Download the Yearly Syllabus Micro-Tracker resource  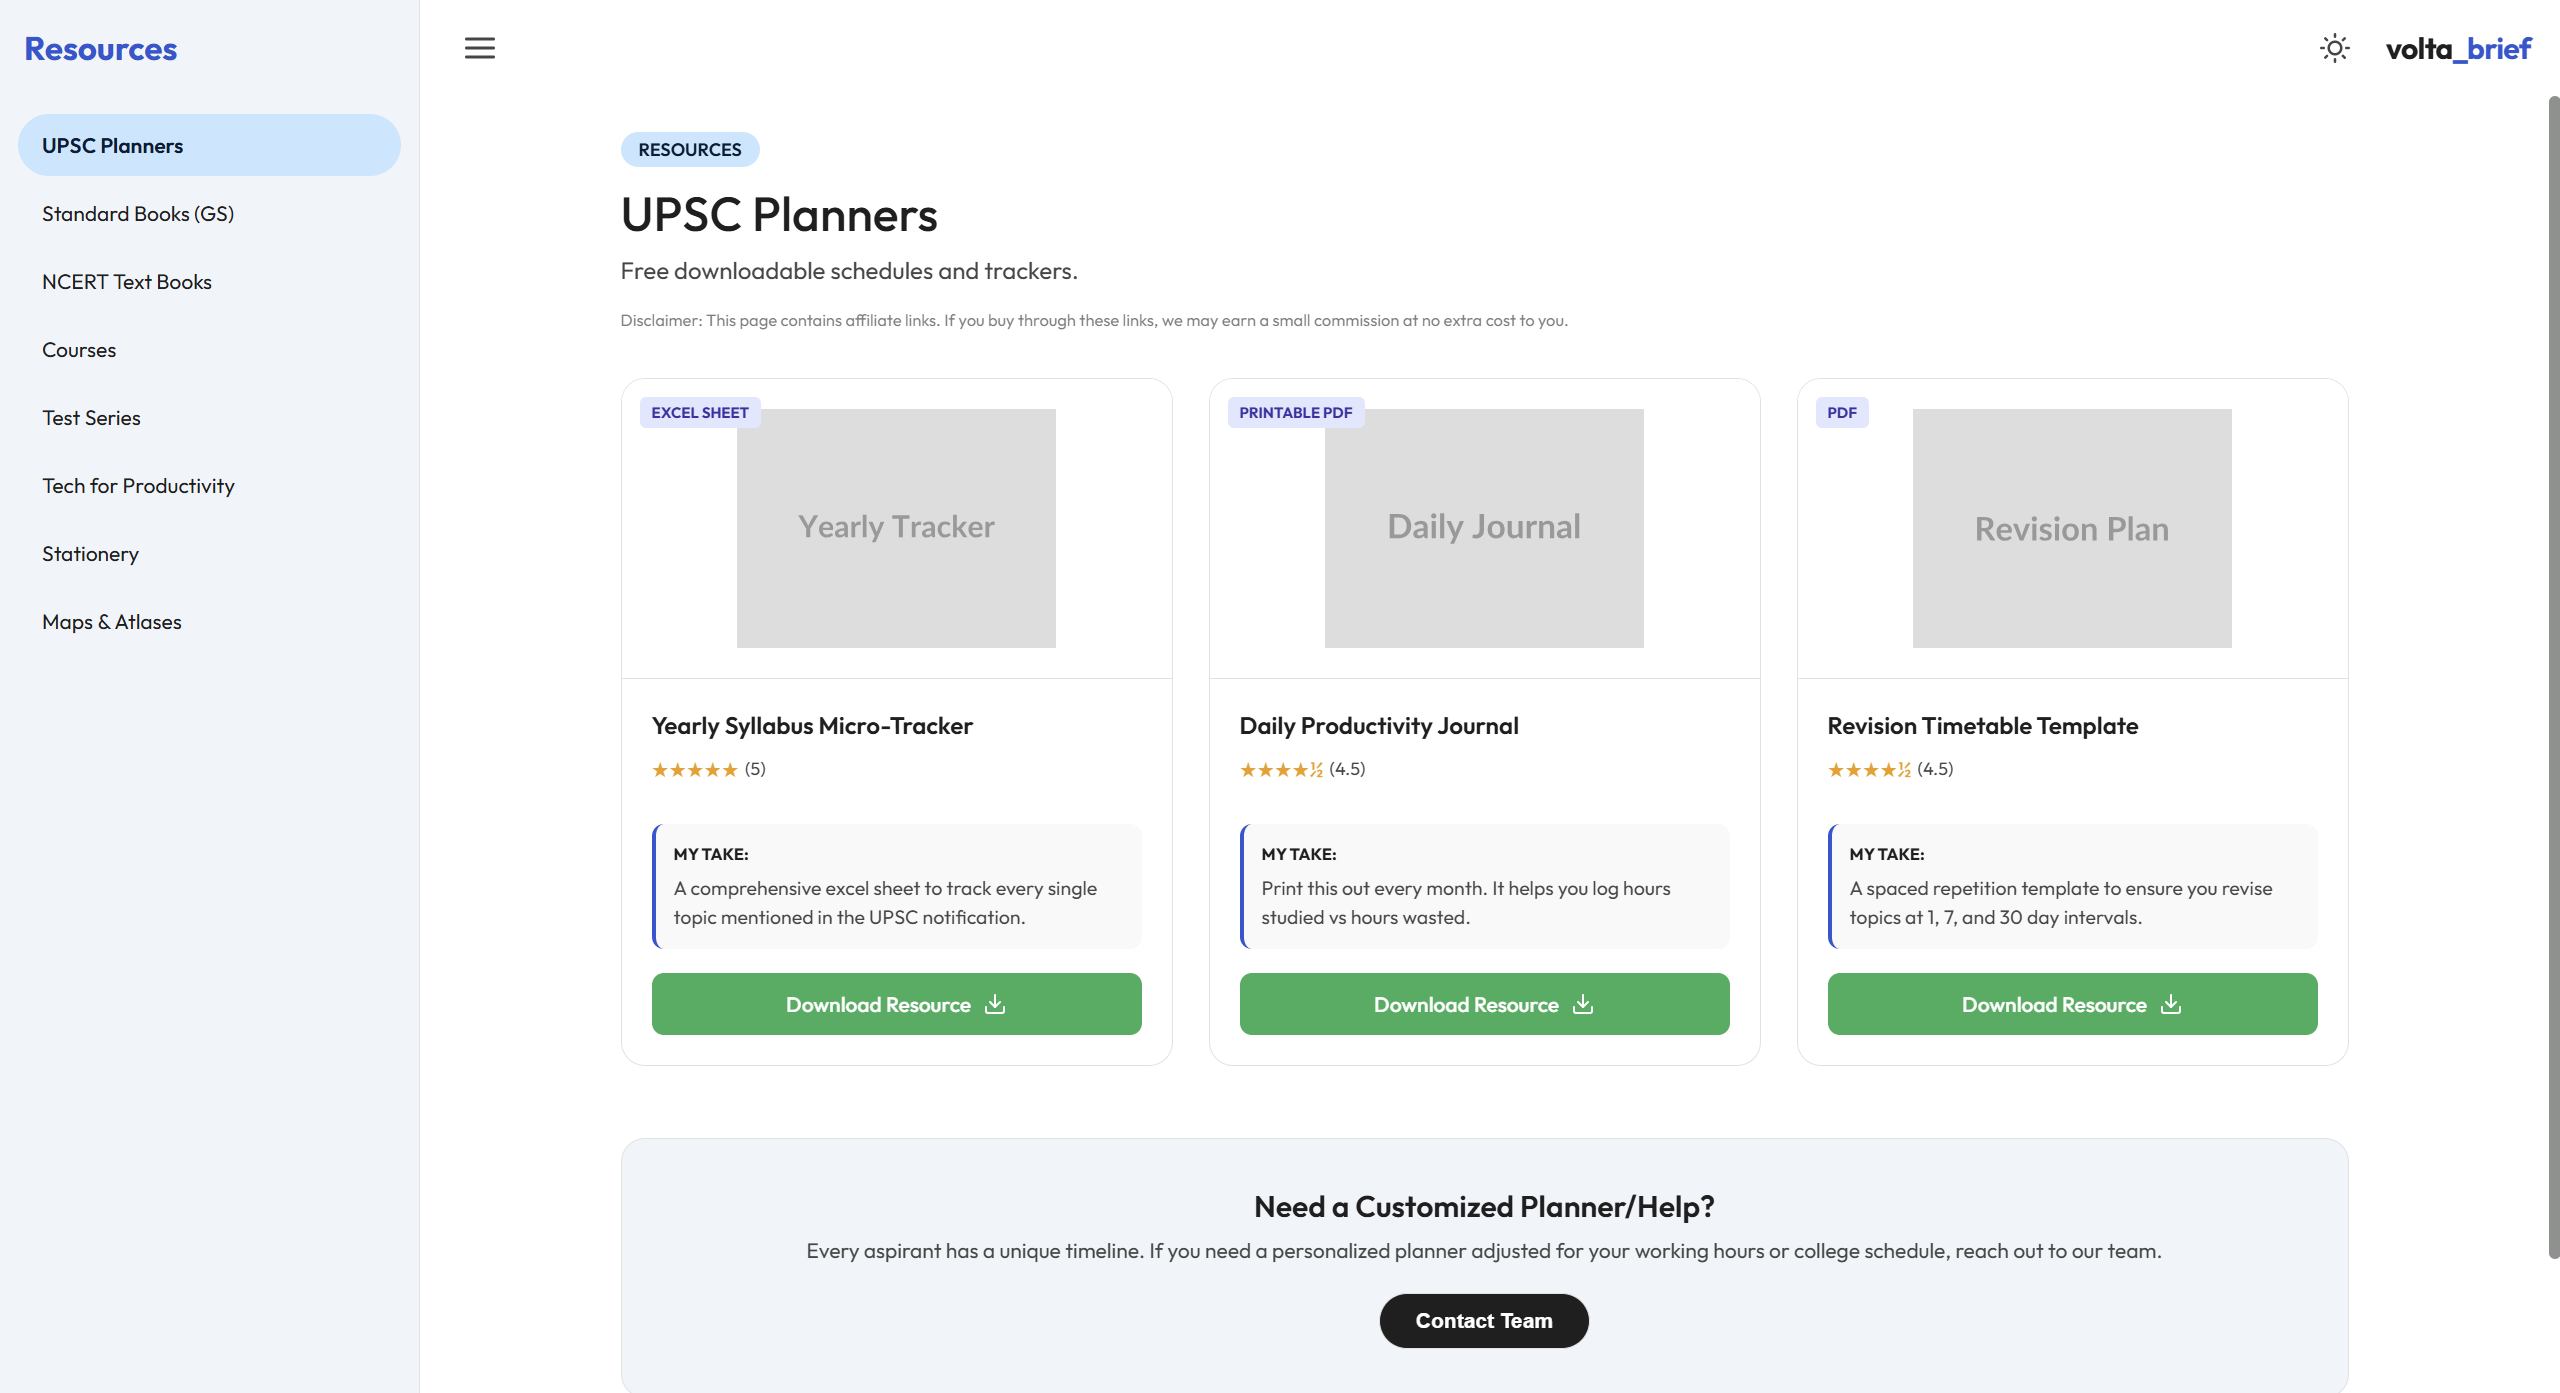pyautogui.click(x=896, y=1004)
